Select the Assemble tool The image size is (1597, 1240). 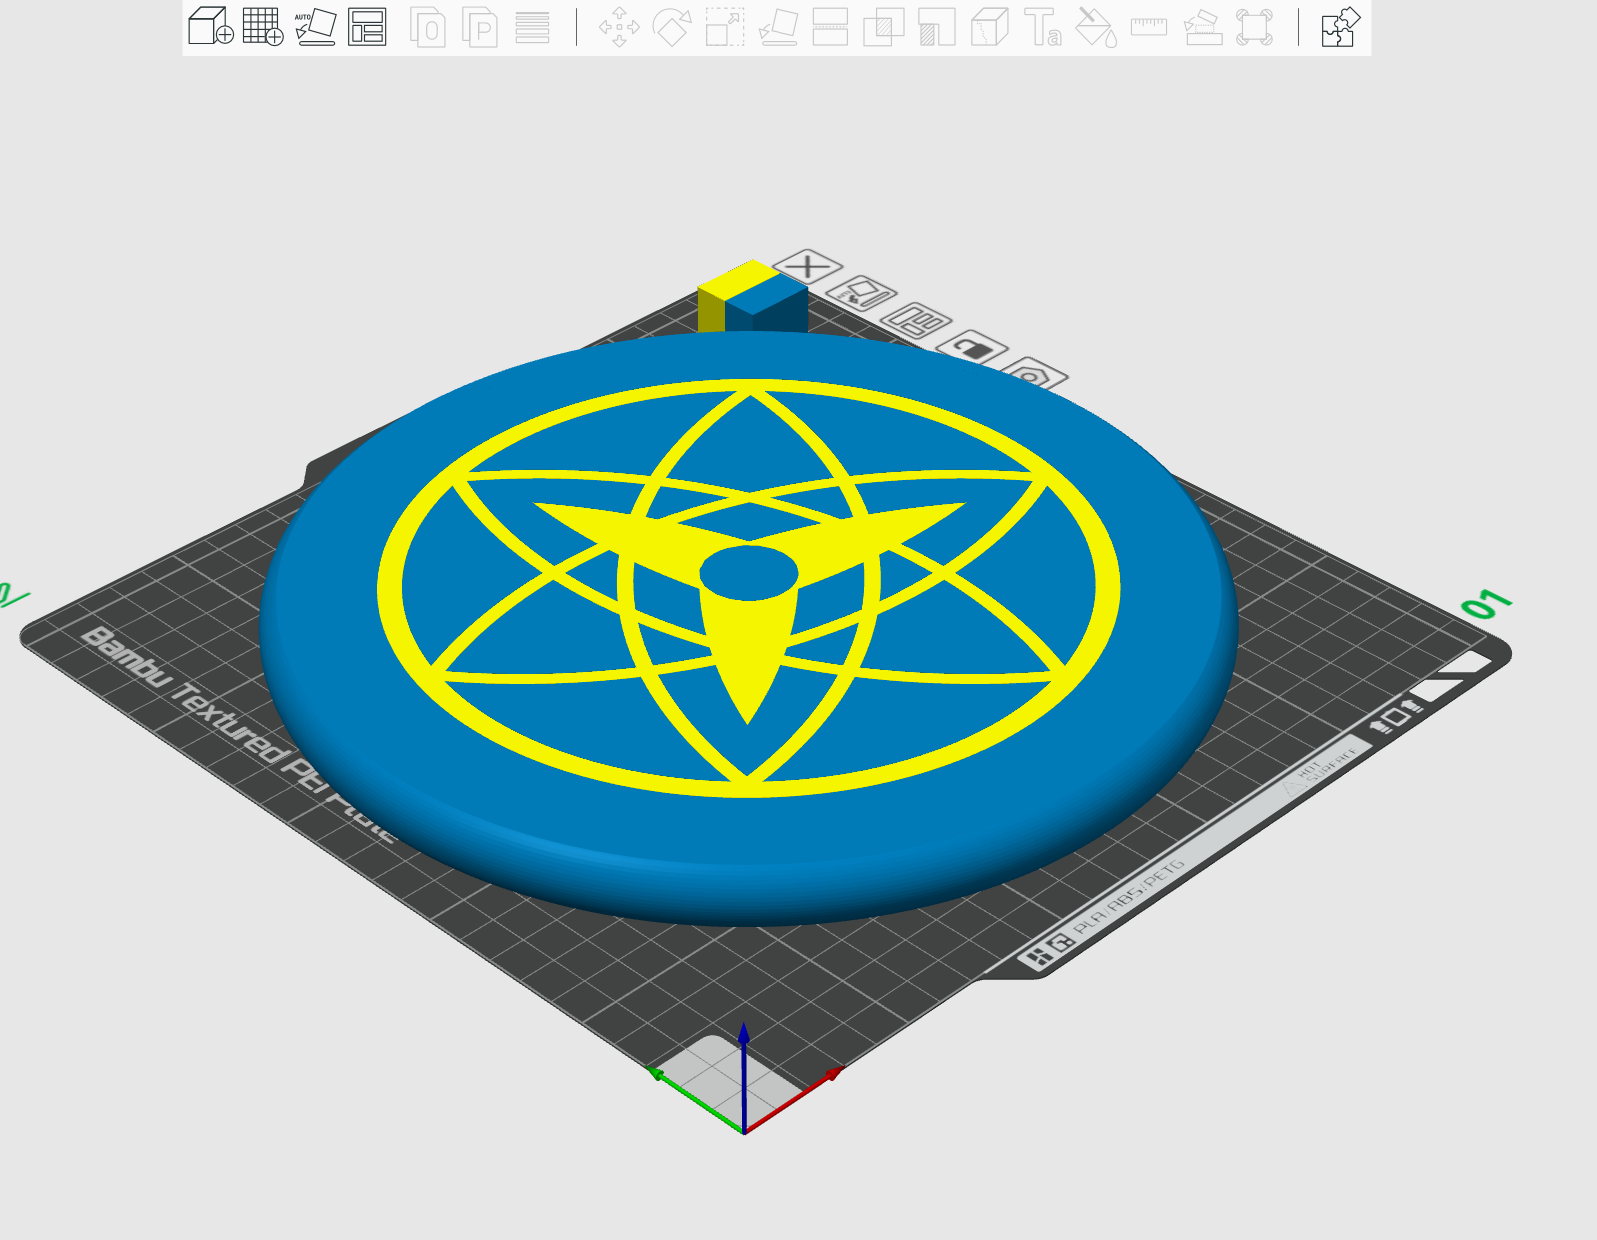[1203, 27]
